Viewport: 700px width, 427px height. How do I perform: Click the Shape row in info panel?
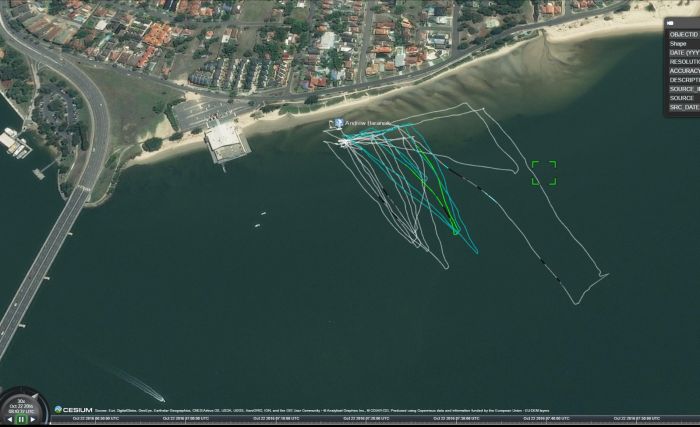click(684, 43)
